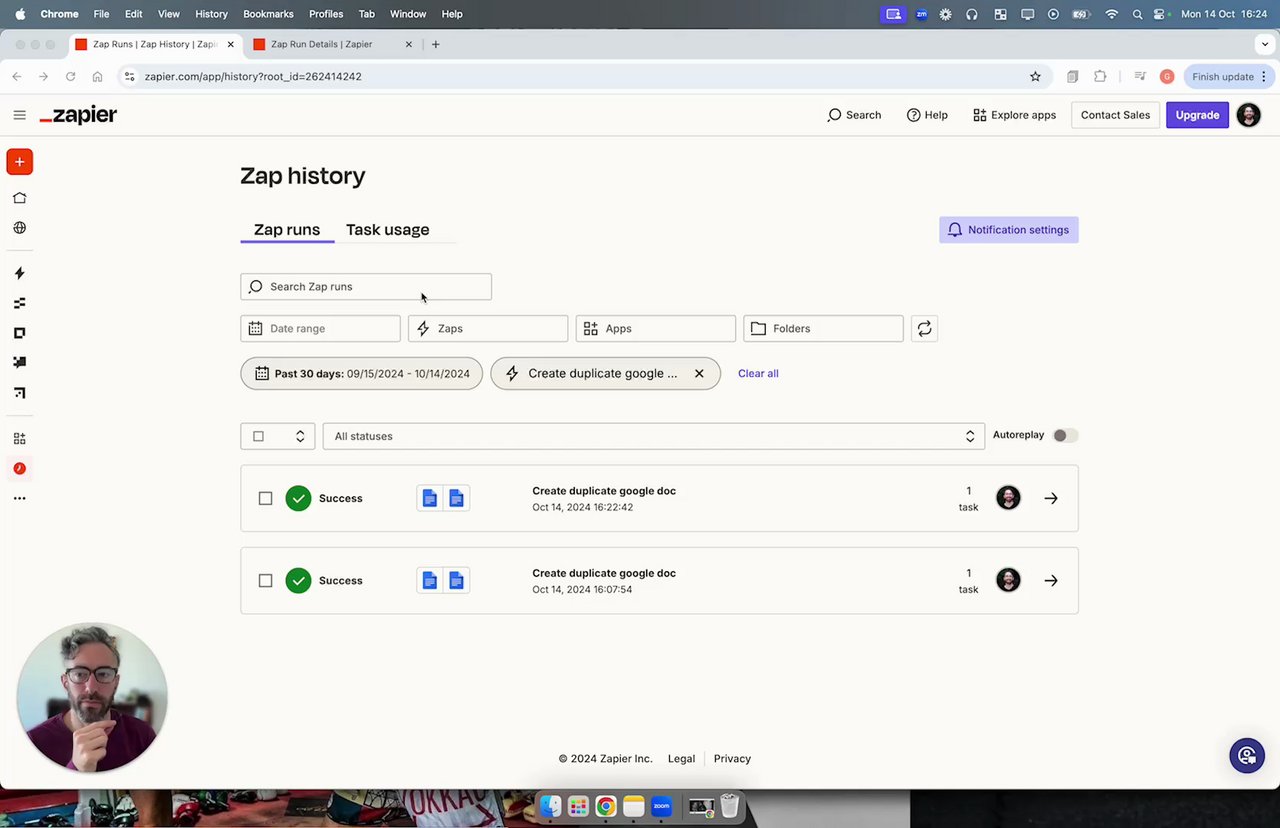
Task: Expand the Chrome tab search chevron
Action: pyautogui.click(x=1265, y=44)
